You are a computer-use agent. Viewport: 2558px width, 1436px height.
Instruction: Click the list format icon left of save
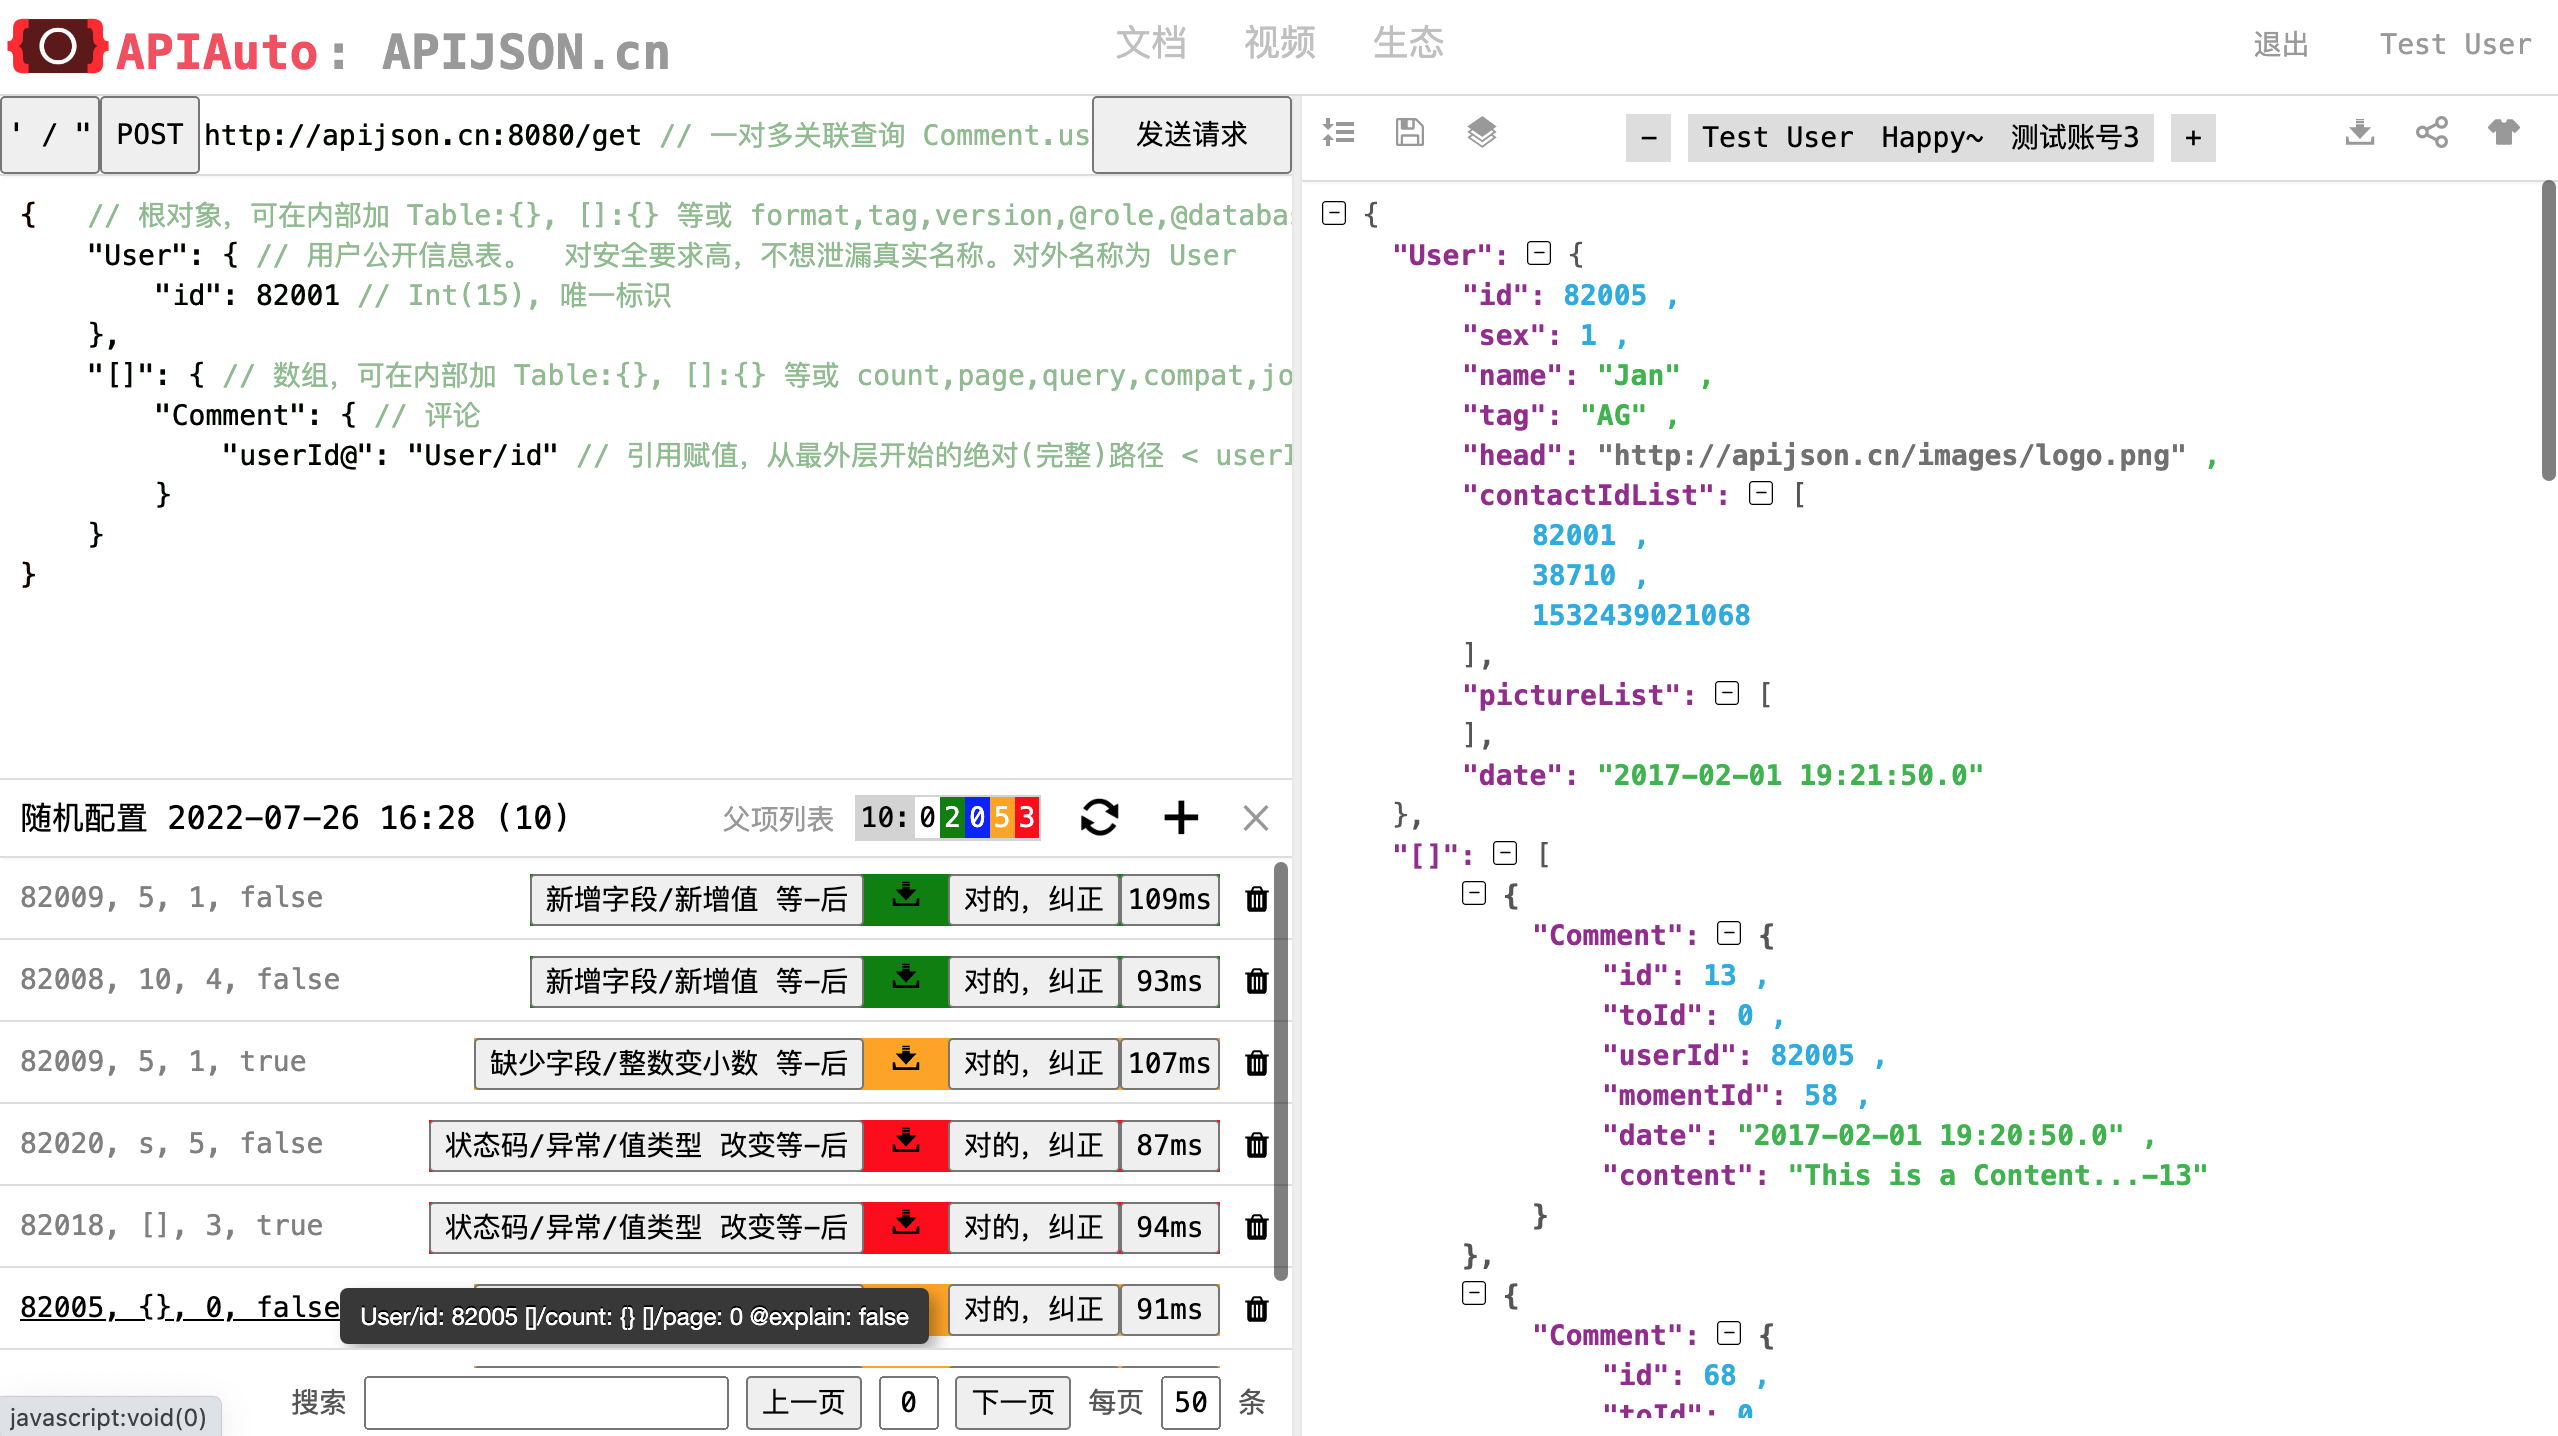click(x=1338, y=132)
